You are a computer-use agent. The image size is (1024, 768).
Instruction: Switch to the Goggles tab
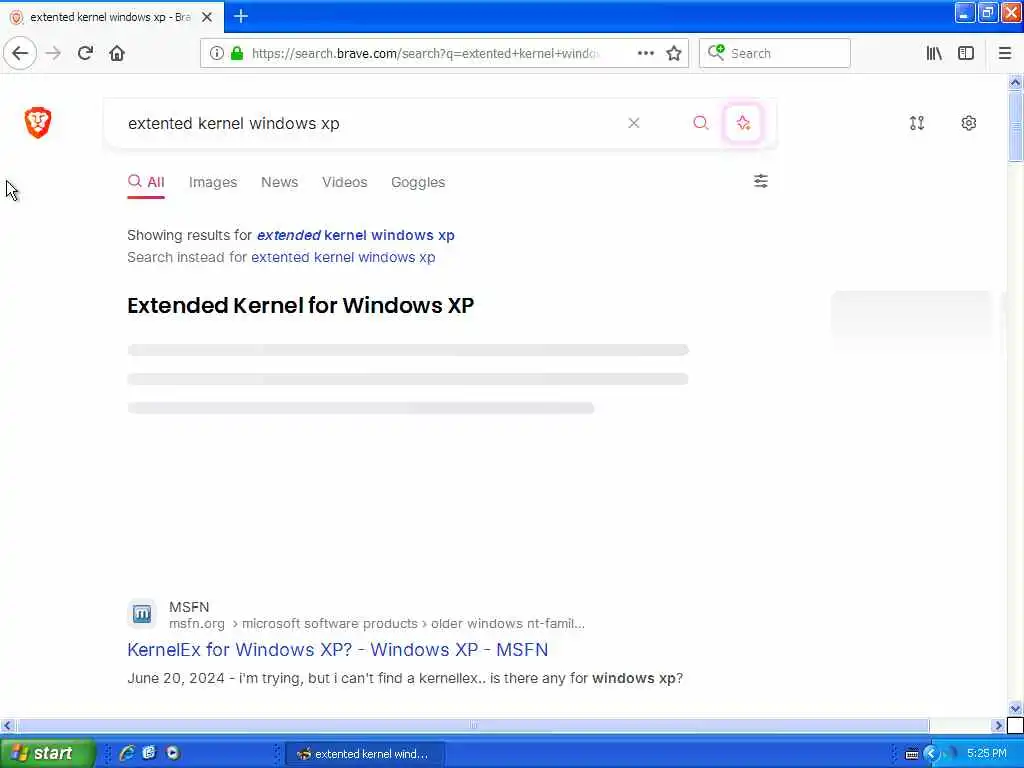[418, 182]
